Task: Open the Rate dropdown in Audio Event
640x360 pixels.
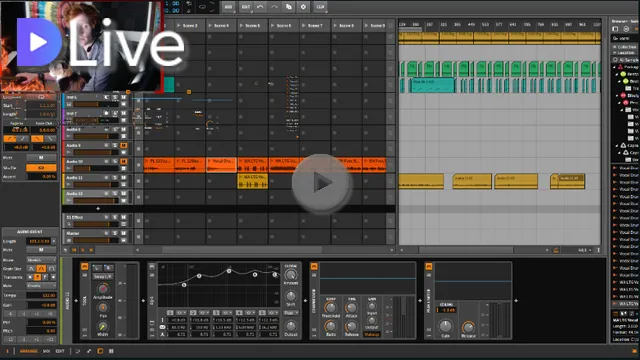Action: point(41,286)
